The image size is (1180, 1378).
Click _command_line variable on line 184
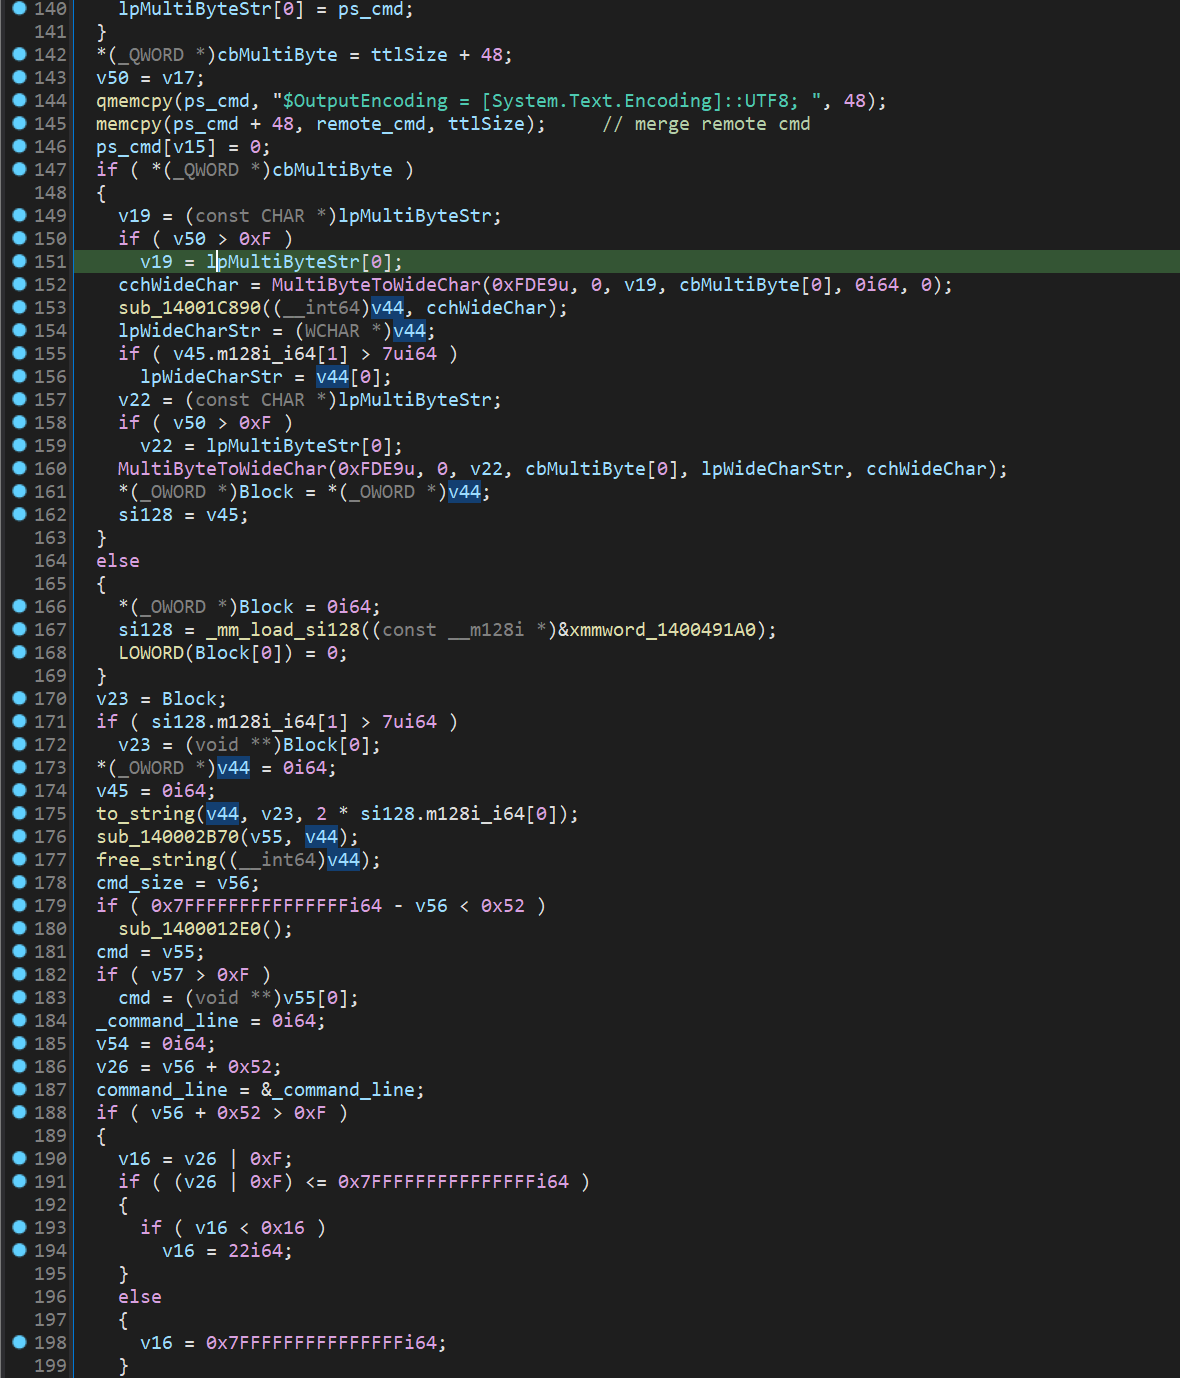tap(167, 1021)
